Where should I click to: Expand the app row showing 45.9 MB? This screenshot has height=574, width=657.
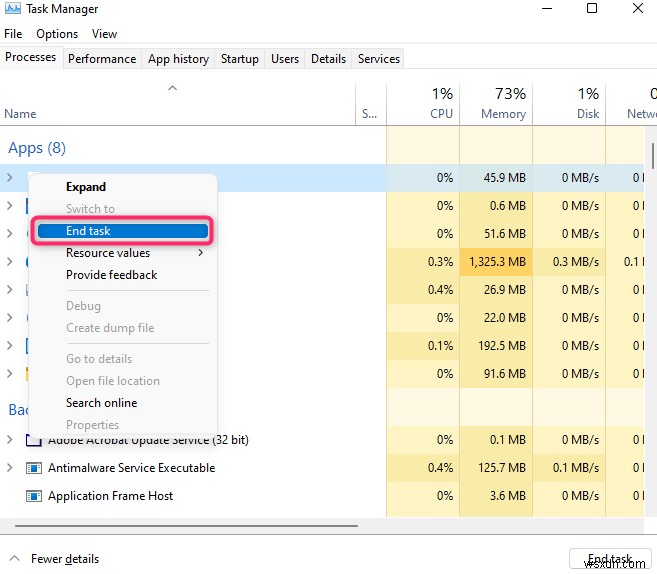point(10,178)
